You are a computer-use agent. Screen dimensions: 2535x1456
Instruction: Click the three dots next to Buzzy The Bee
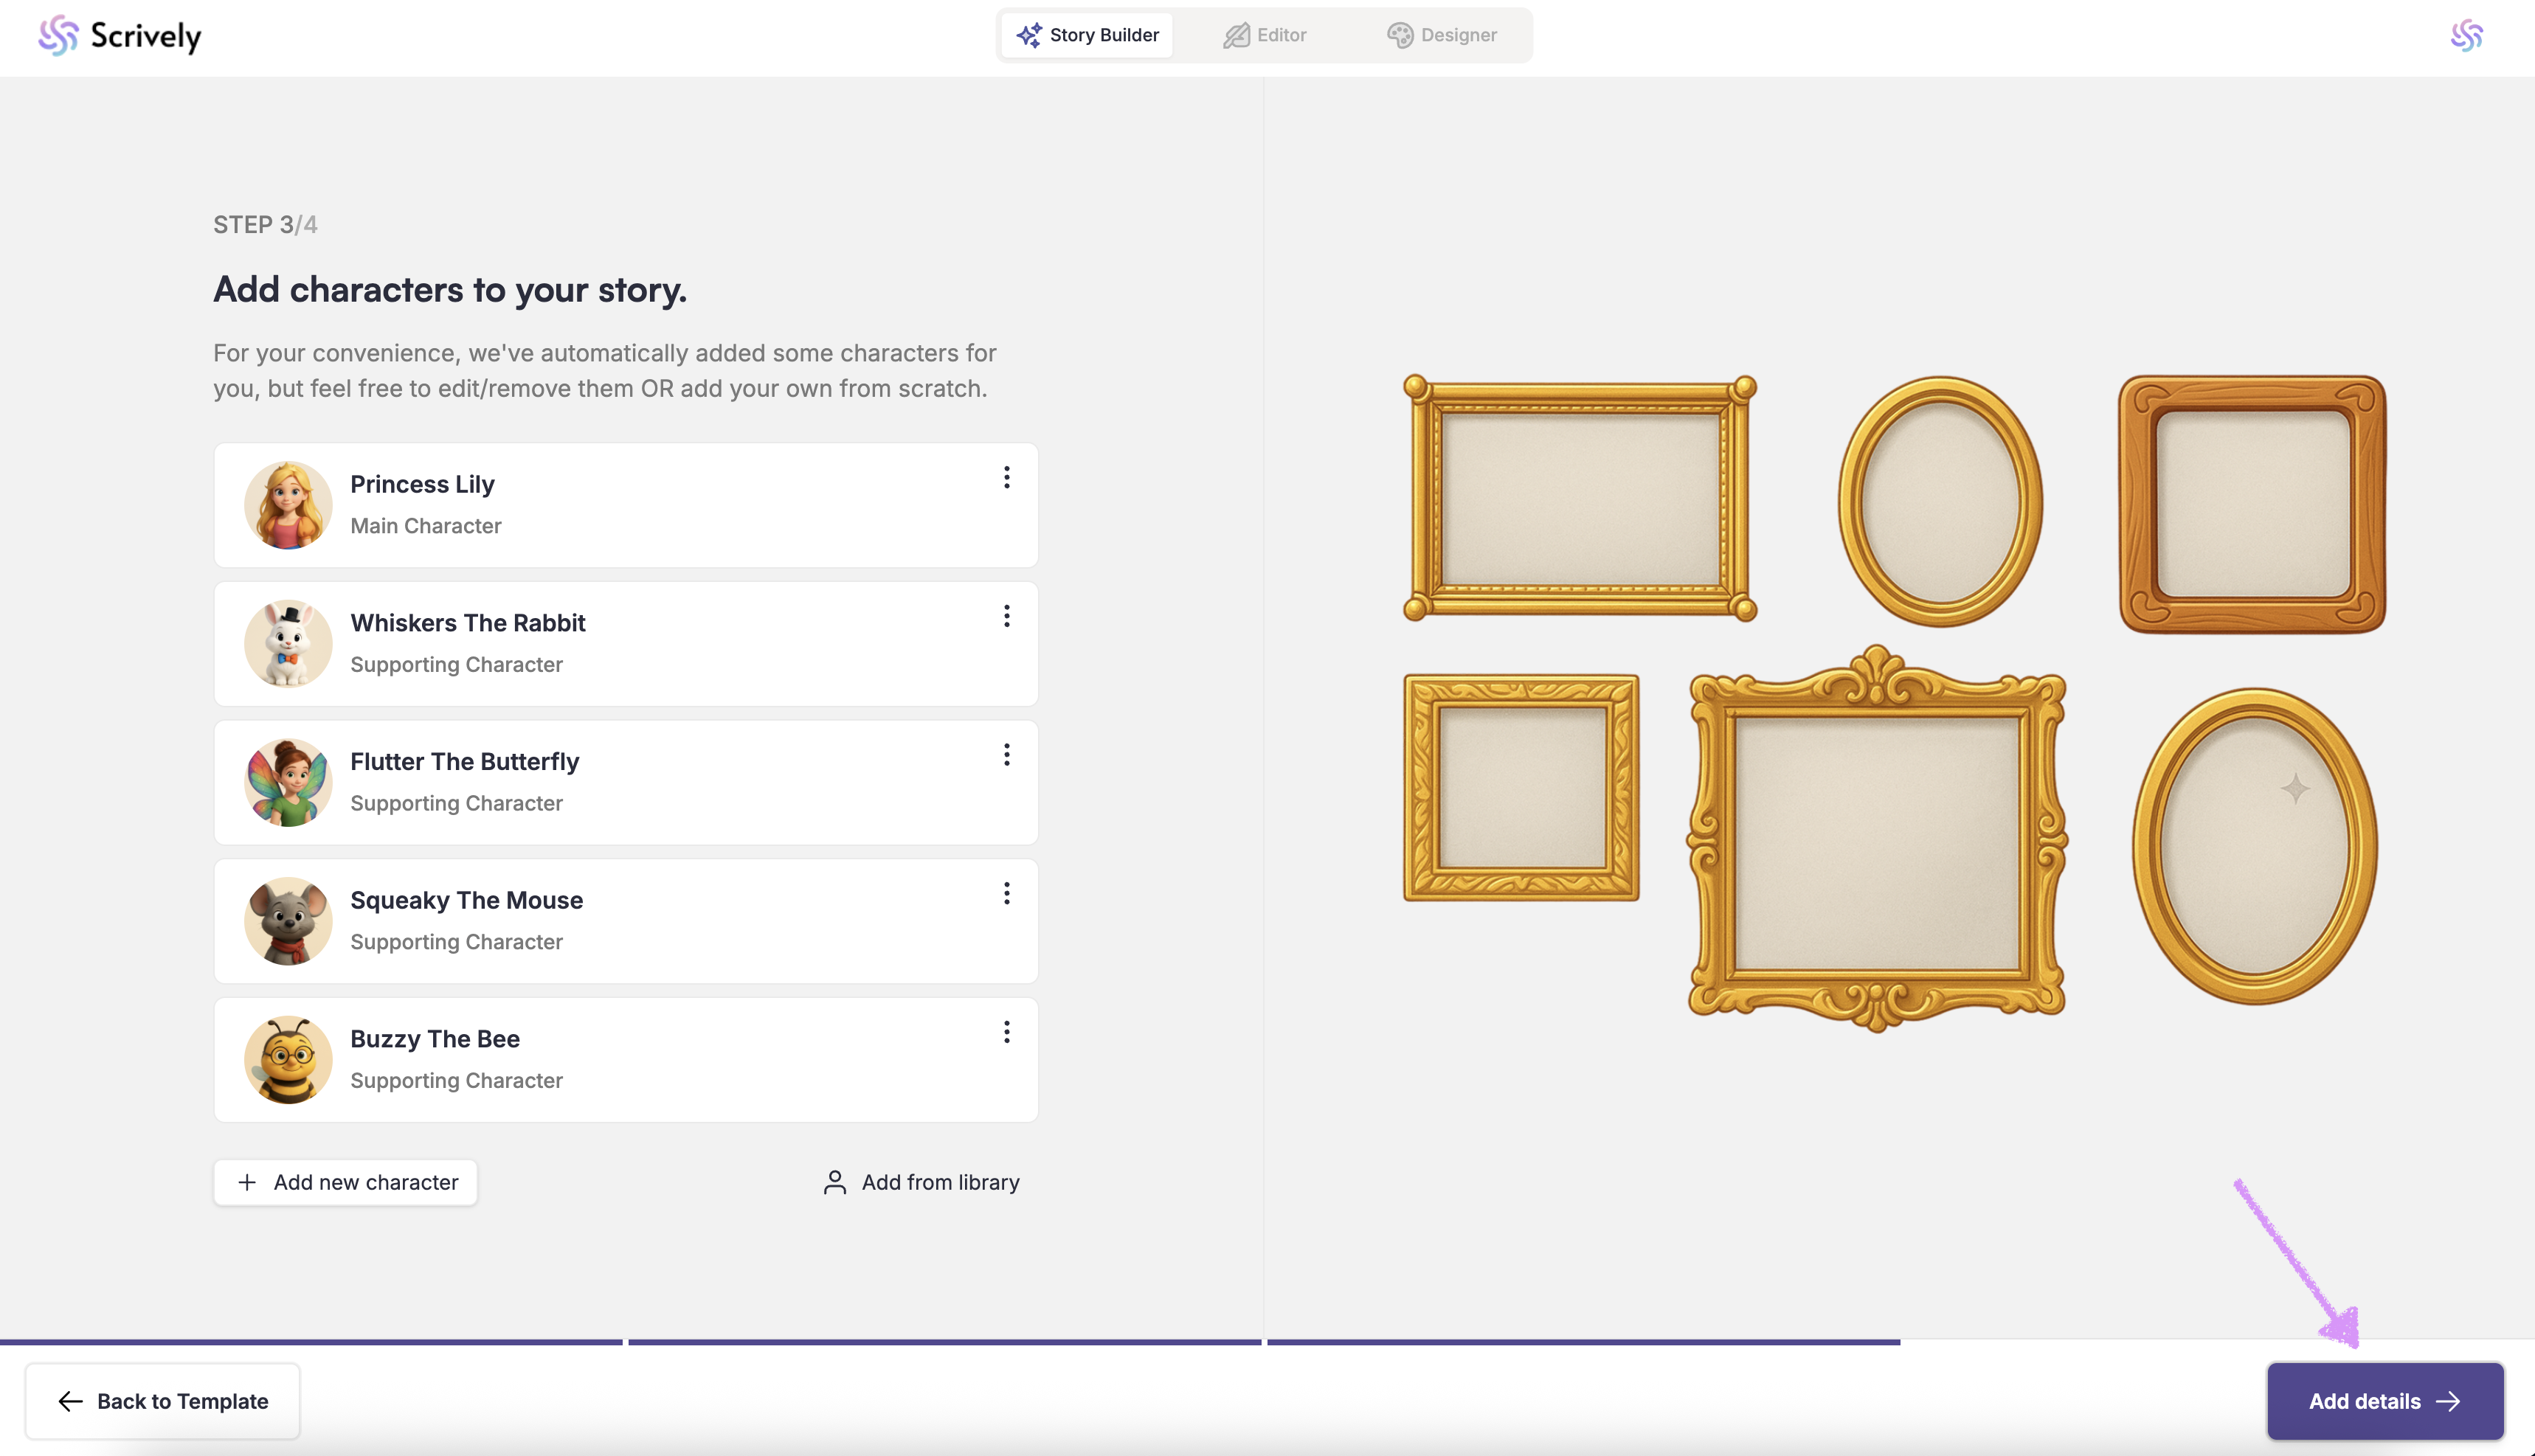pos(1006,1032)
